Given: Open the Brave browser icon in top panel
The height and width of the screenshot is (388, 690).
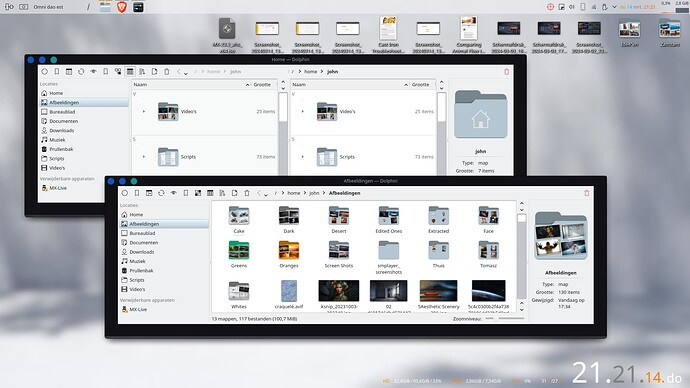Looking at the screenshot, I should click(x=121, y=7).
